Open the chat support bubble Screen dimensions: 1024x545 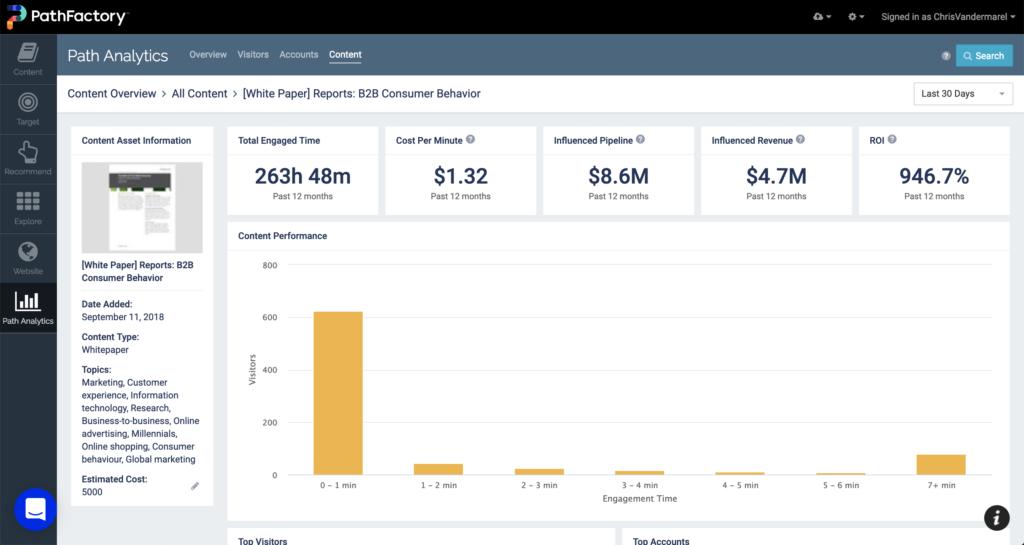pyautogui.click(x=35, y=509)
